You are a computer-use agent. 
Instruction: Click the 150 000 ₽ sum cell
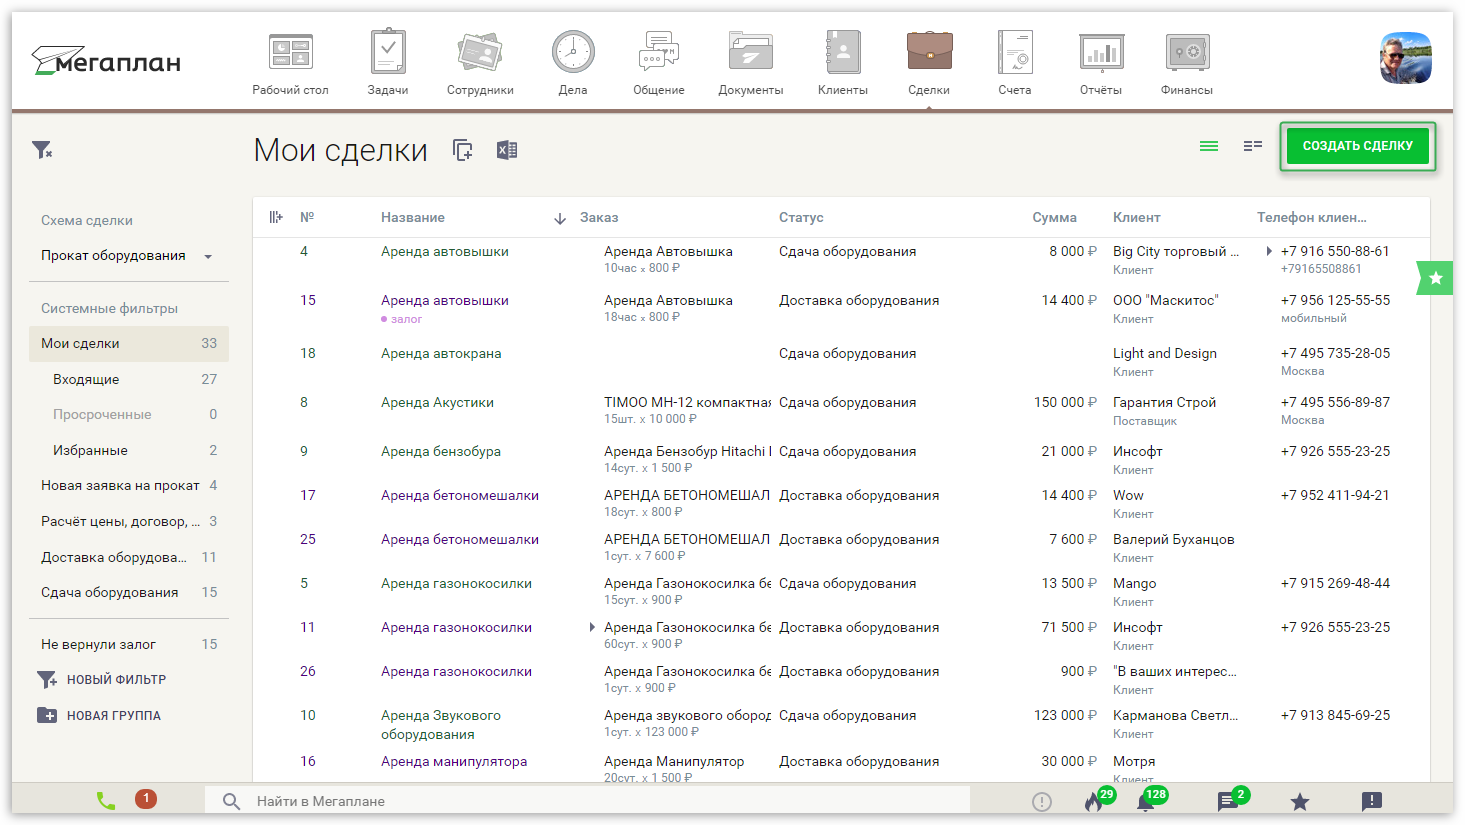(x=1065, y=402)
